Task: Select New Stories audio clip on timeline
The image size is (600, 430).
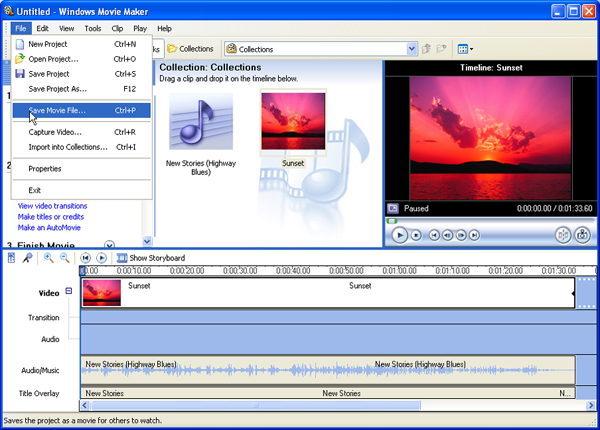Action: pos(328,370)
